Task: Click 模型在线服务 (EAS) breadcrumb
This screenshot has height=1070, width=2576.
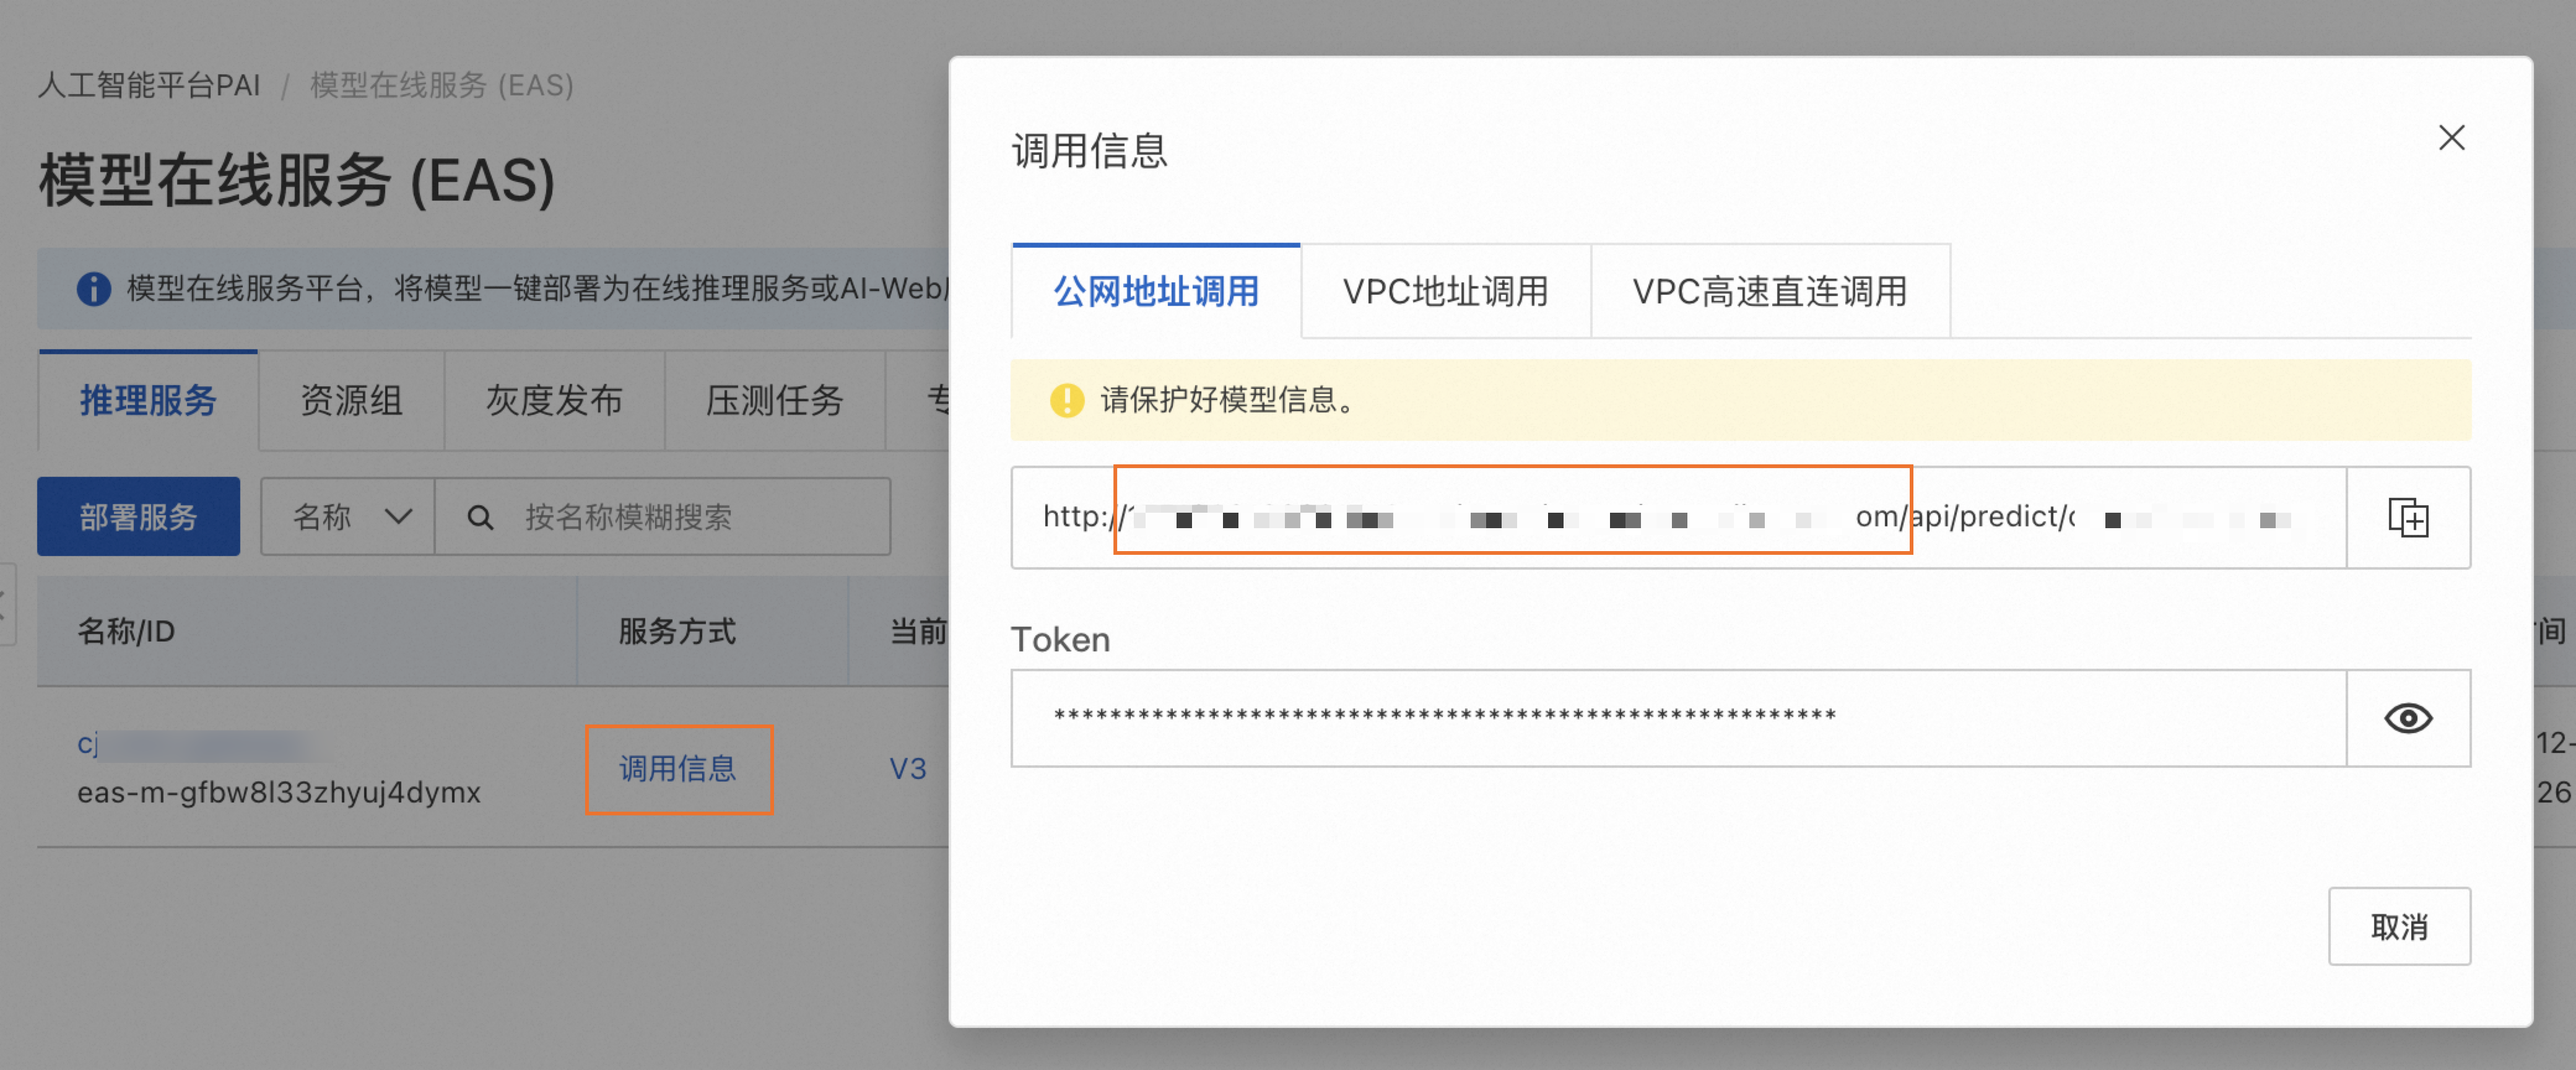Action: (441, 85)
